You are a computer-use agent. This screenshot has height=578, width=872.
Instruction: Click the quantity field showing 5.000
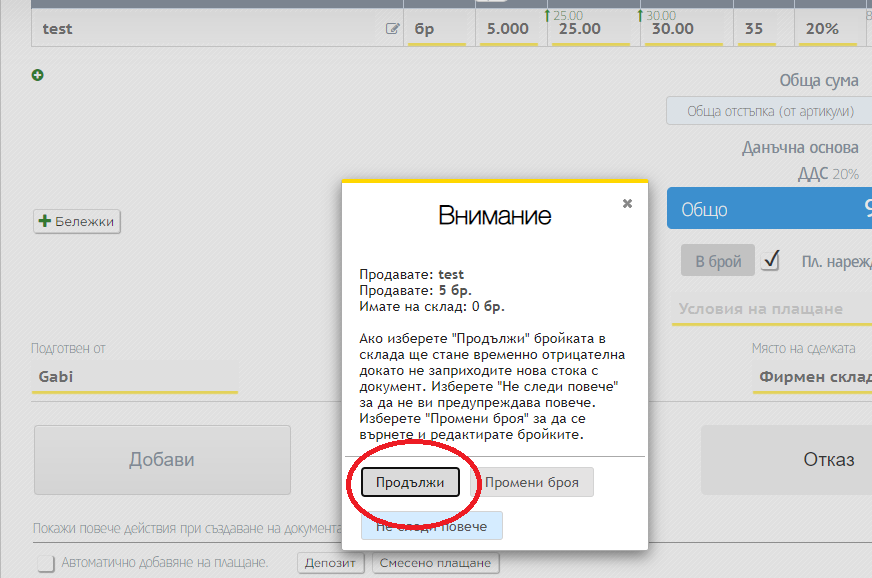pos(508,29)
